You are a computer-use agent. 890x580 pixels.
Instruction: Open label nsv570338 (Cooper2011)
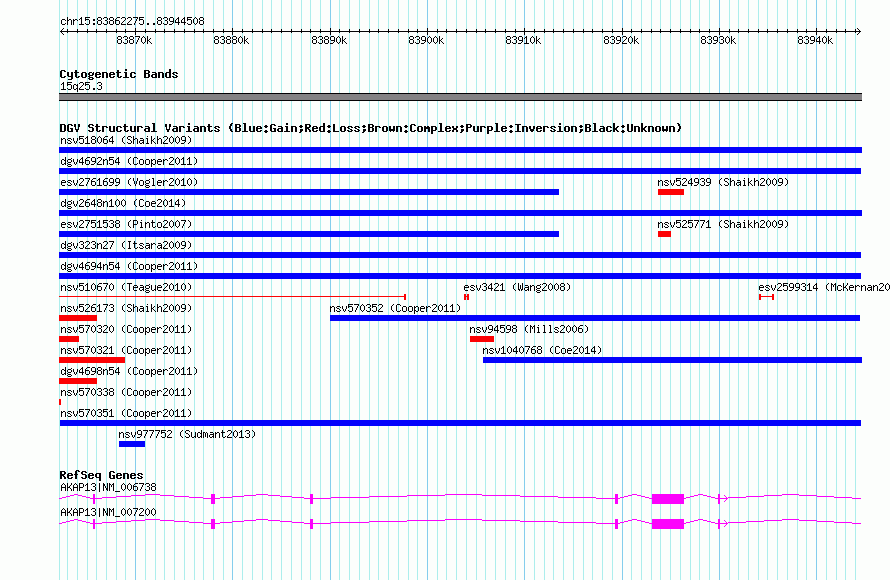(x=126, y=392)
